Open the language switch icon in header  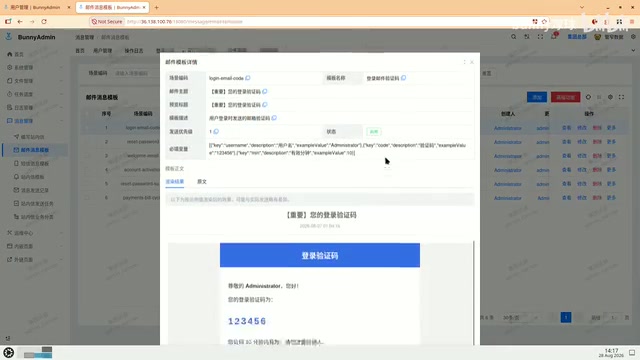coord(527,37)
